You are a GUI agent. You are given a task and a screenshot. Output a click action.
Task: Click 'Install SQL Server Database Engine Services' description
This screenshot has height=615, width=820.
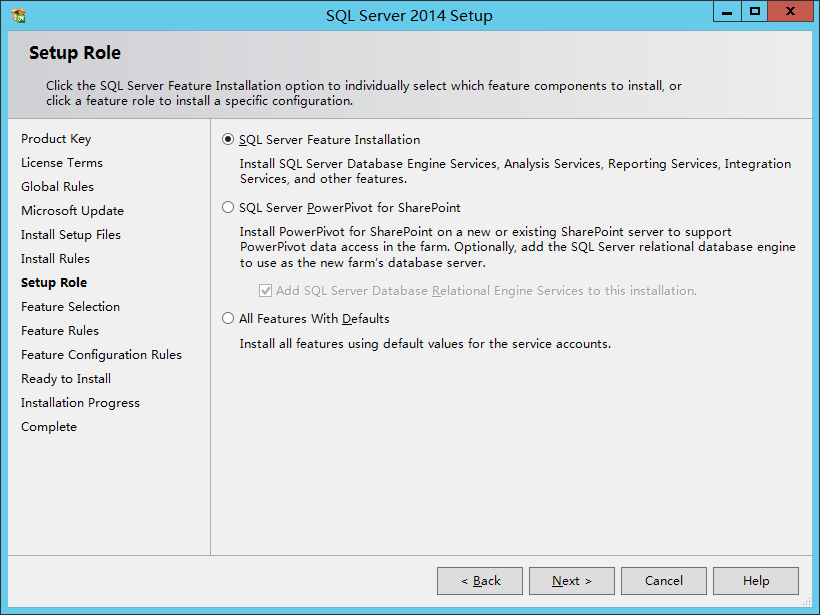(x=515, y=172)
